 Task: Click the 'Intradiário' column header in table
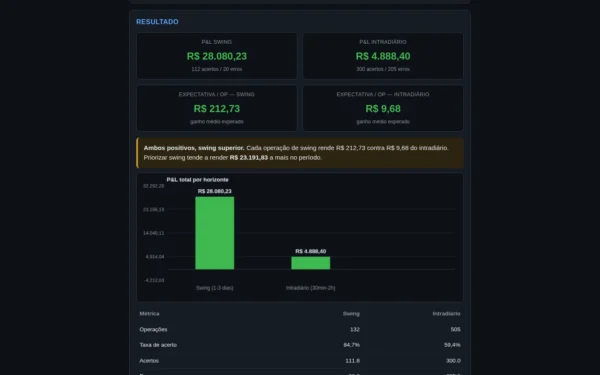click(x=447, y=314)
